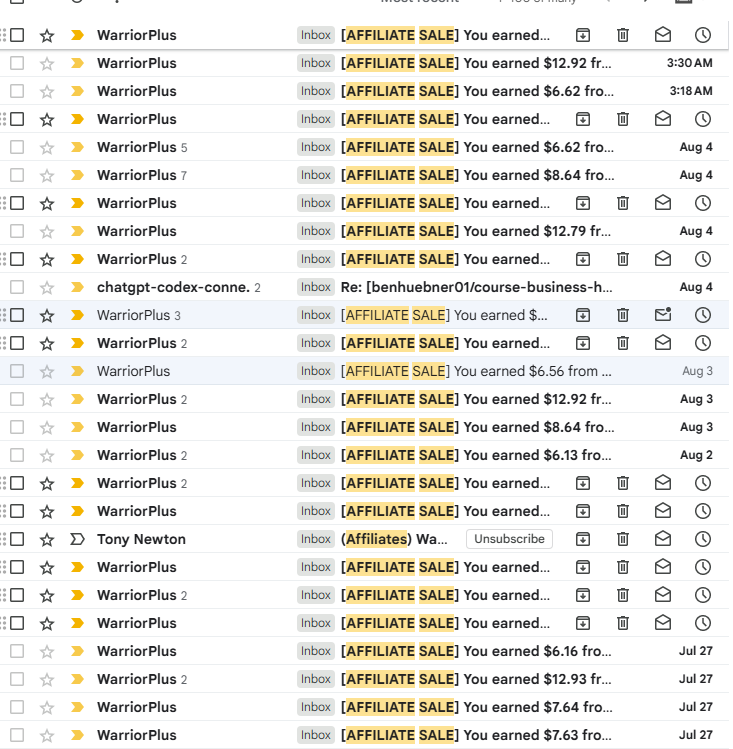Open the 'You earned $8.64' email dated Aug 4
The width and height of the screenshot is (733, 749).
point(477,175)
